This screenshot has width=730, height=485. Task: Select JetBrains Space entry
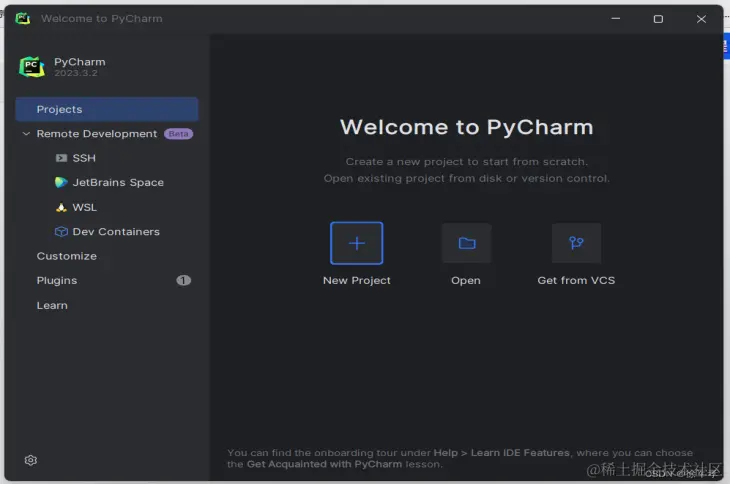118,182
